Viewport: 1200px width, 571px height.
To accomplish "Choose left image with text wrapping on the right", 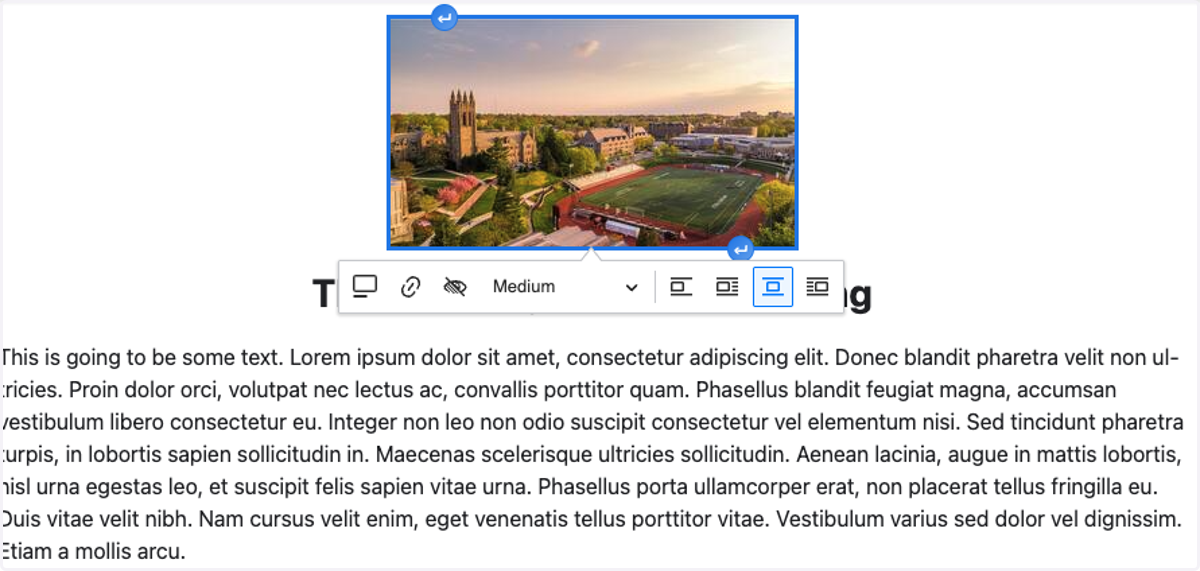I will tap(727, 287).
